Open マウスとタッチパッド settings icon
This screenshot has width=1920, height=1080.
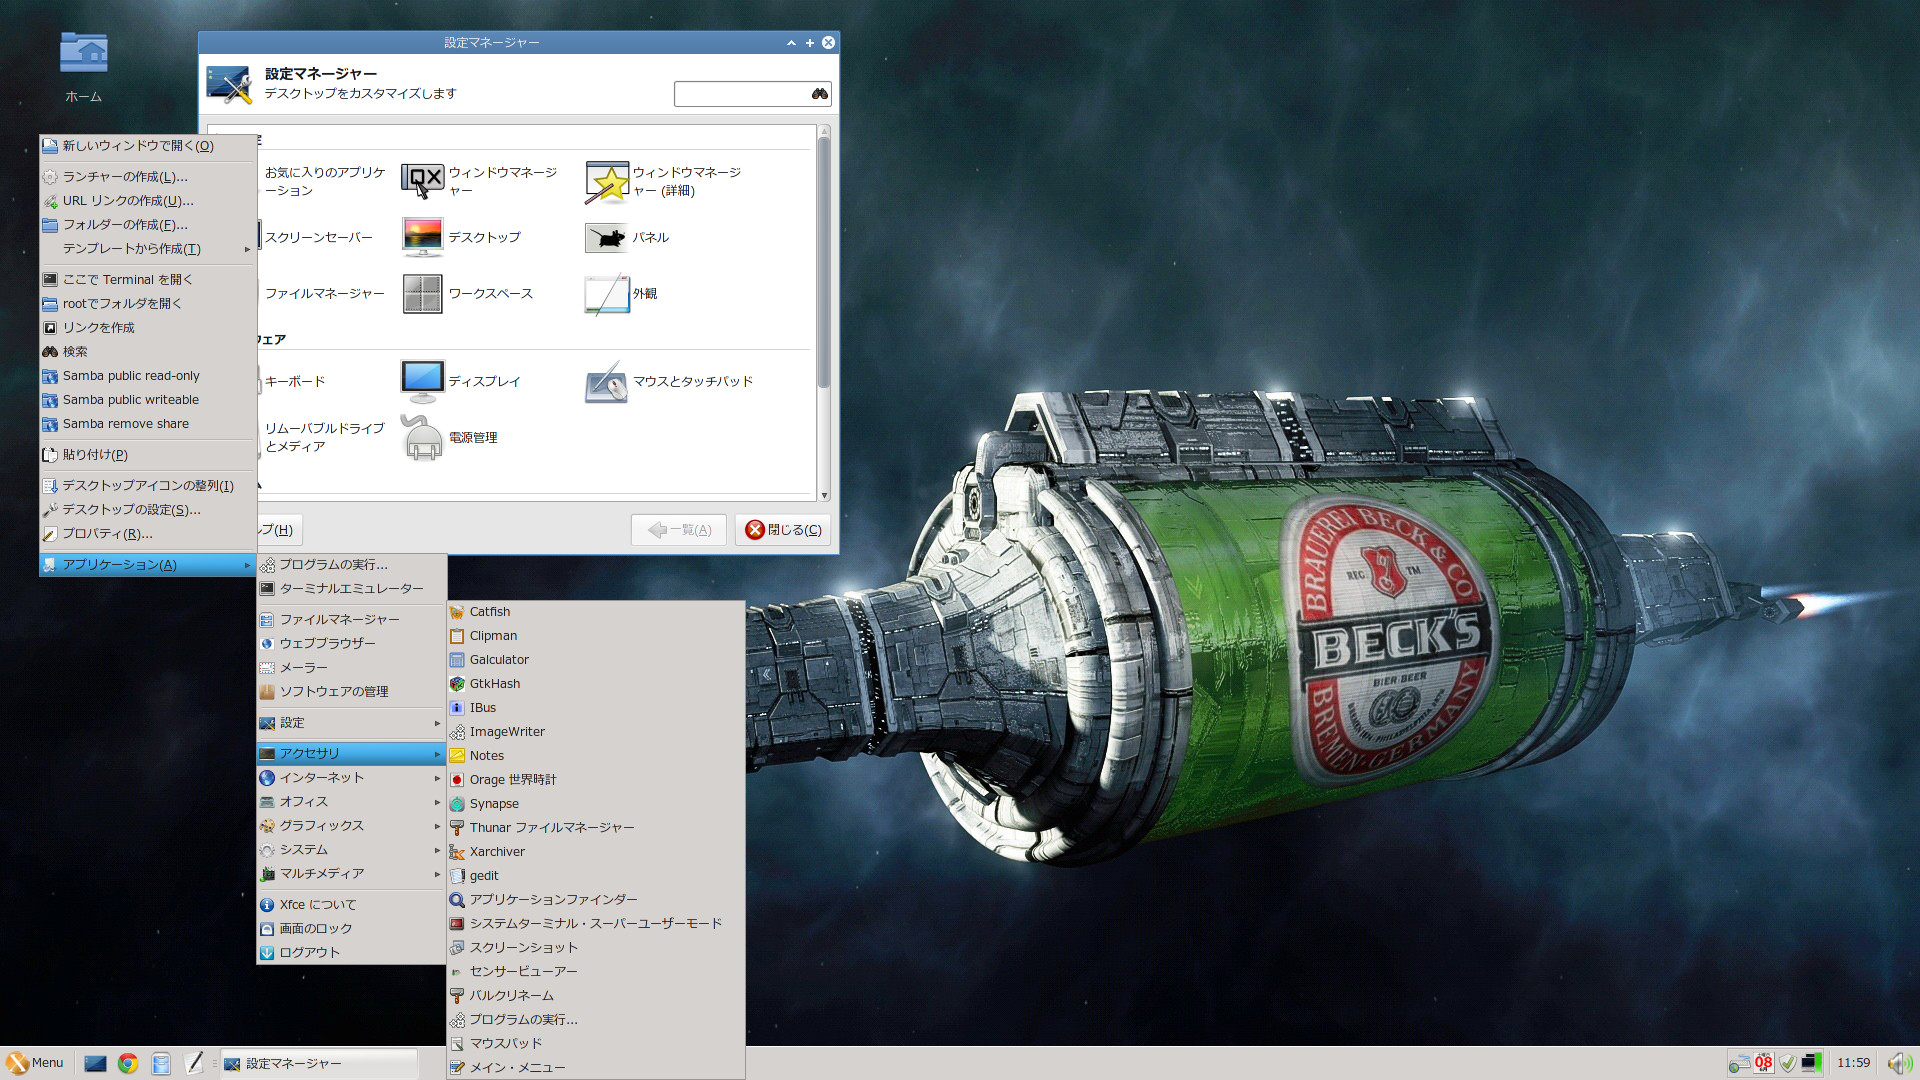[607, 381]
